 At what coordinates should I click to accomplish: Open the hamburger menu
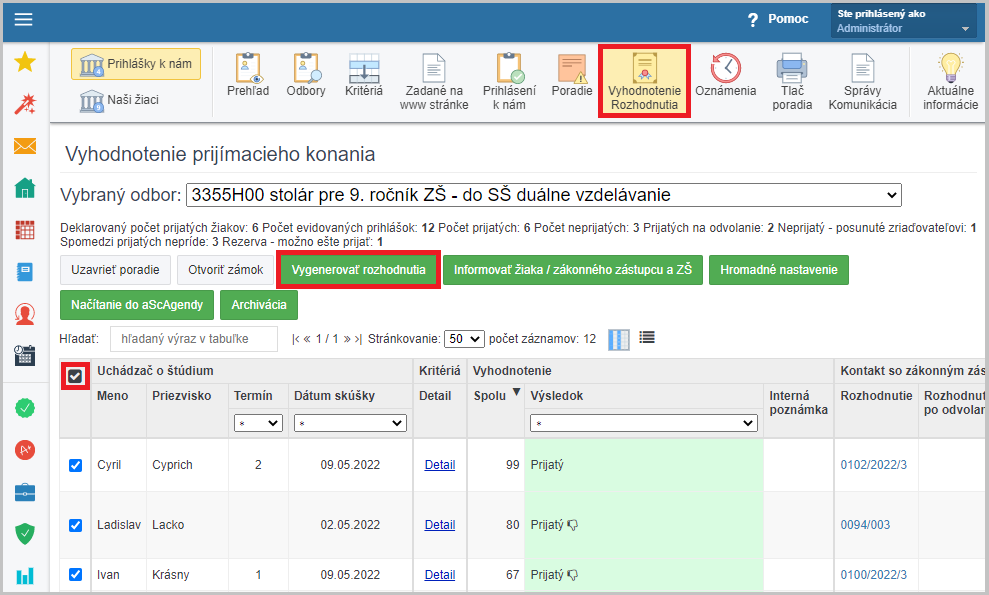tap(23, 20)
